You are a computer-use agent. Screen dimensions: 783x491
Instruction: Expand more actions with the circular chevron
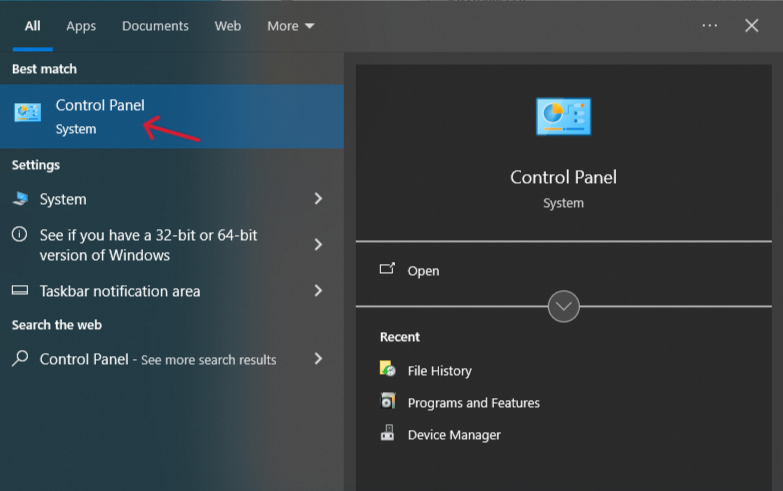563,306
